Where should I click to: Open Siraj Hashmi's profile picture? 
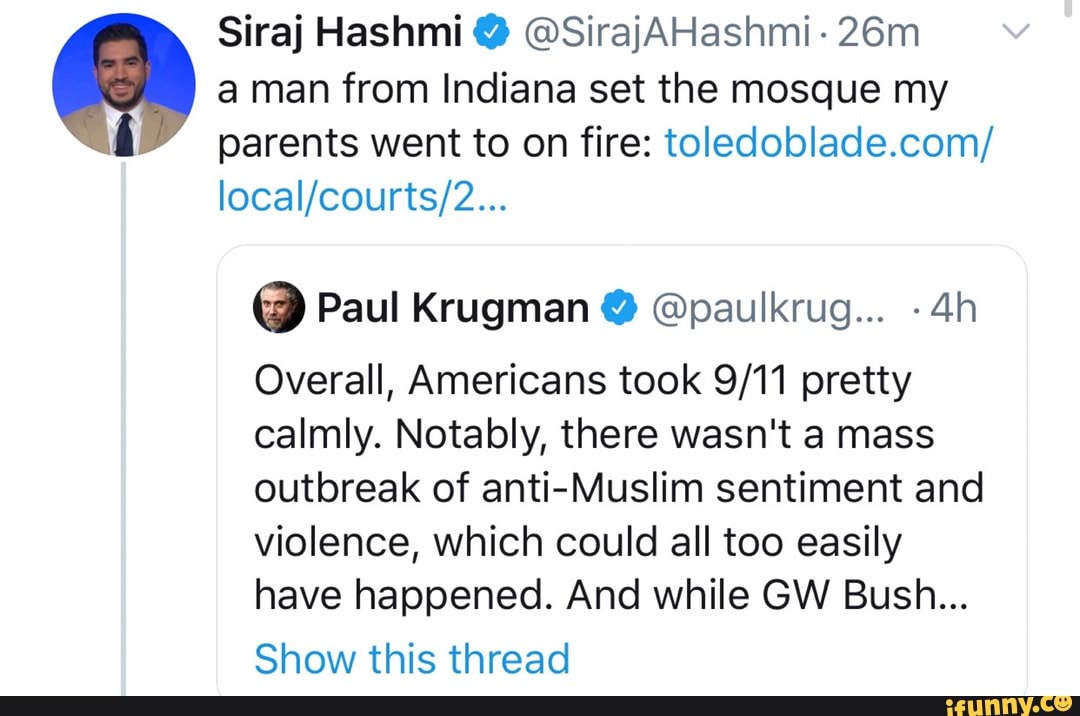[x=123, y=87]
